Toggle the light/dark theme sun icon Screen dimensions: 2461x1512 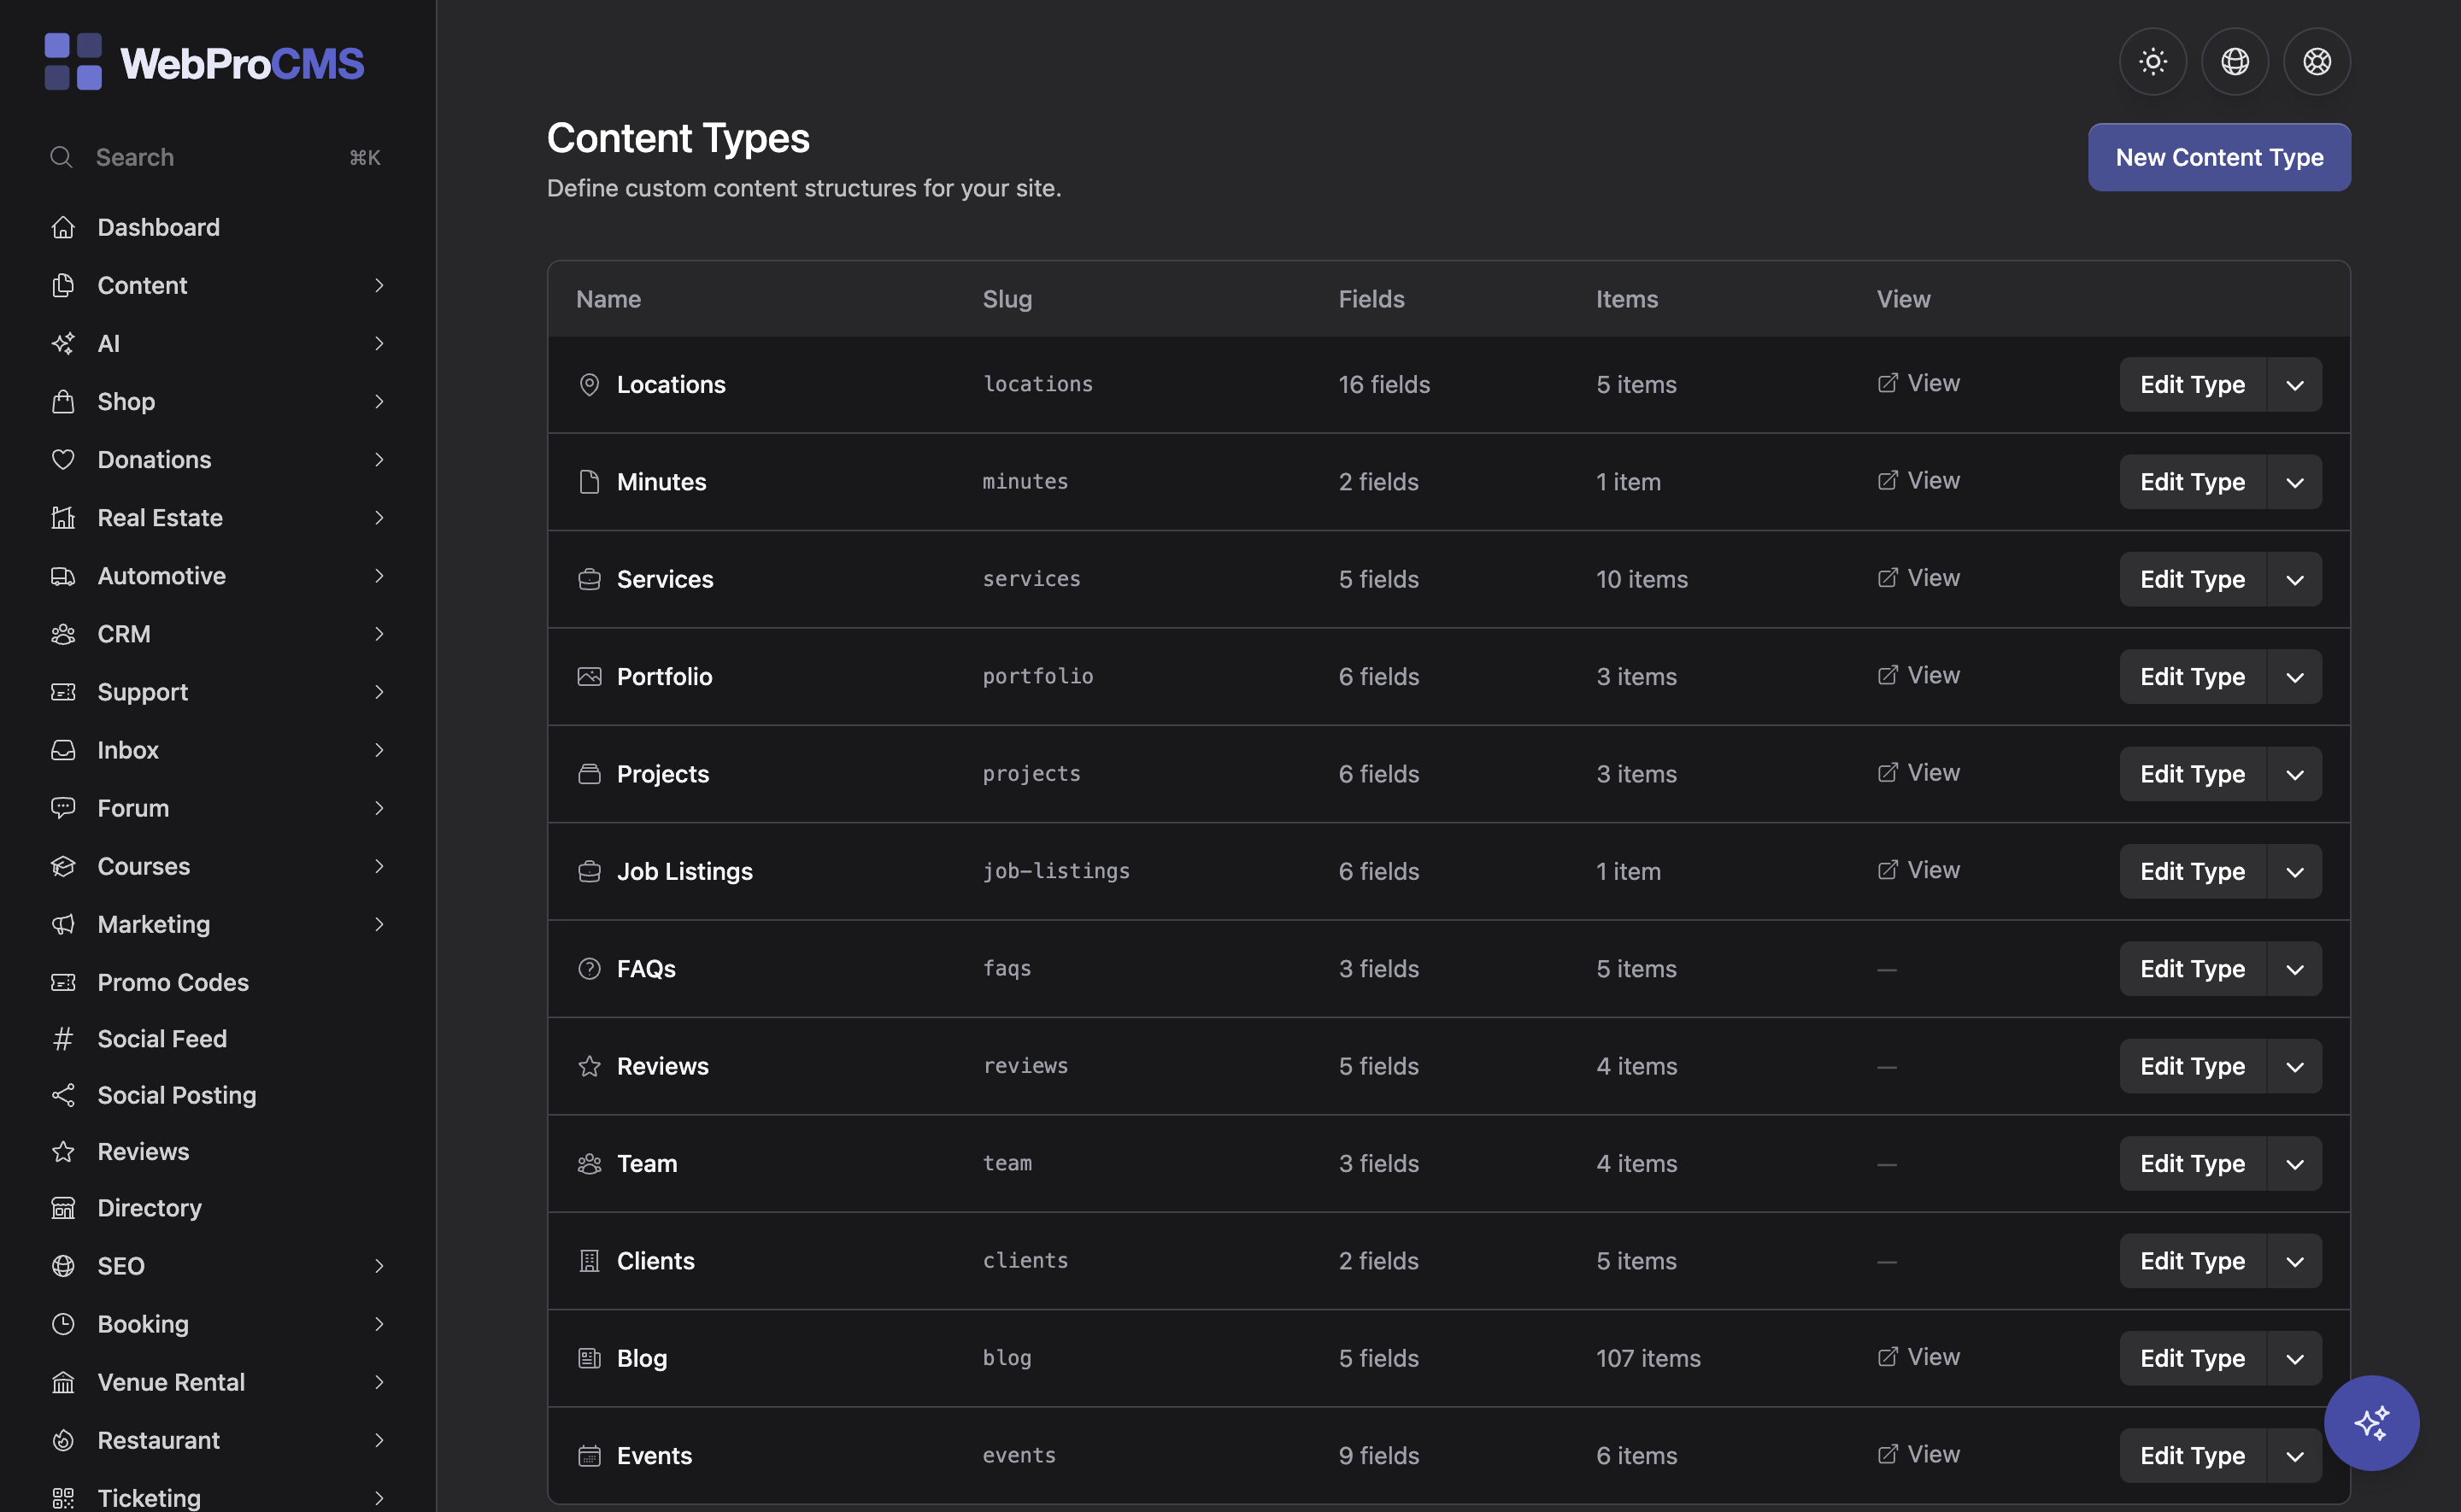(2152, 61)
